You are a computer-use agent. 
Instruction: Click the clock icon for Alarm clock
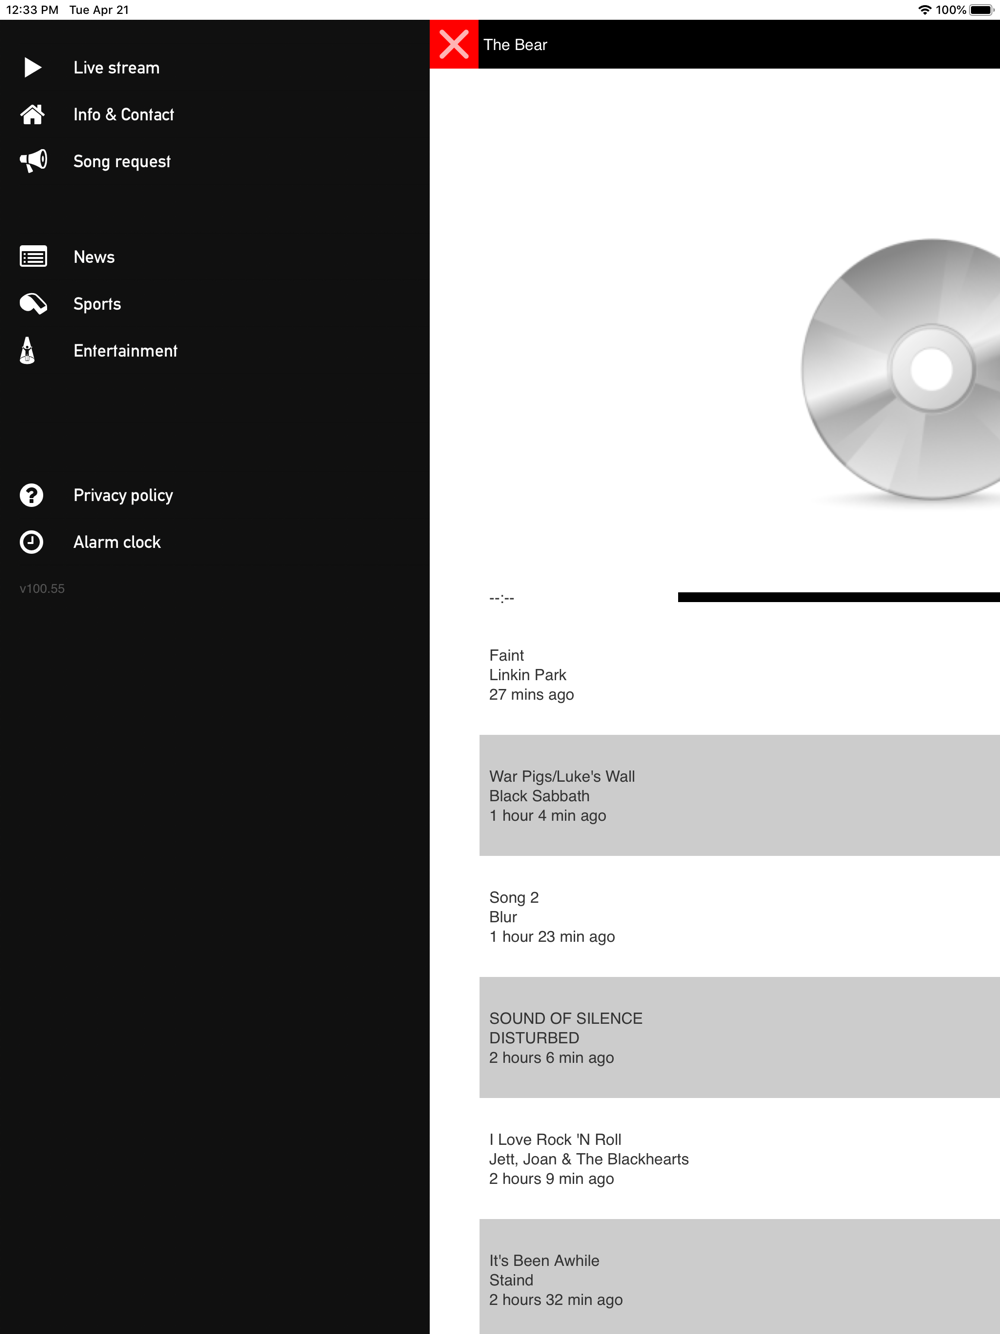click(32, 542)
